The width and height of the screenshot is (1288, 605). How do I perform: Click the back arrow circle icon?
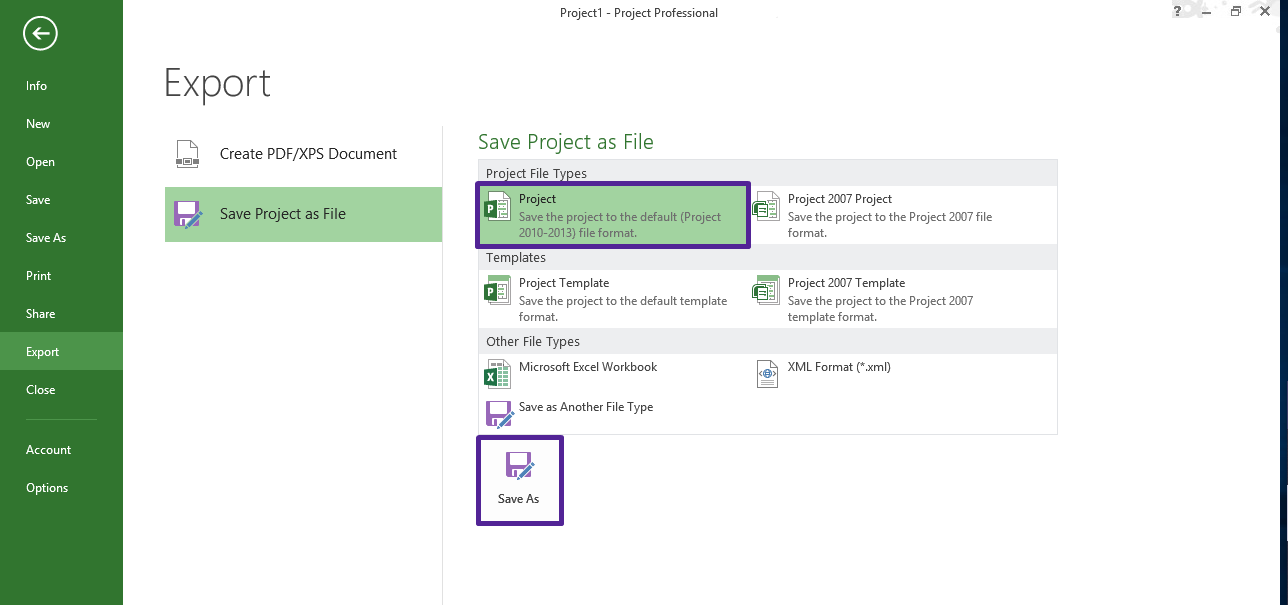[x=41, y=34]
